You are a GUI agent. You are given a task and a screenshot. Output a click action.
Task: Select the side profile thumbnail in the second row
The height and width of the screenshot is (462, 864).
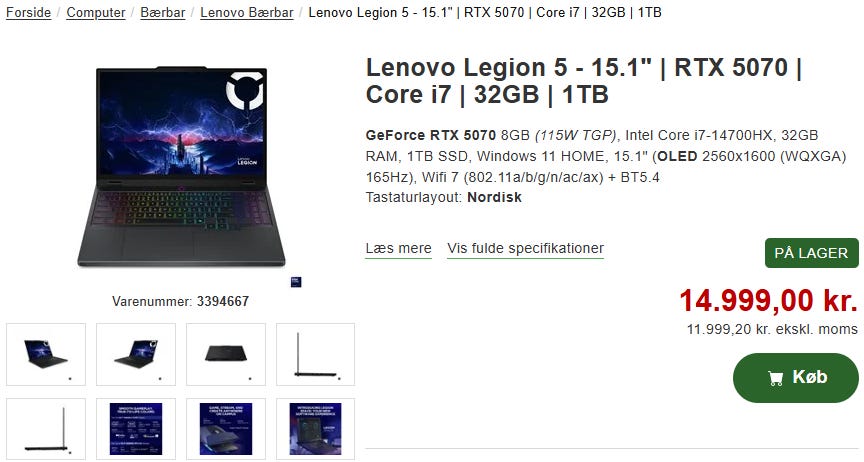pyautogui.click(x=46, y=429)
